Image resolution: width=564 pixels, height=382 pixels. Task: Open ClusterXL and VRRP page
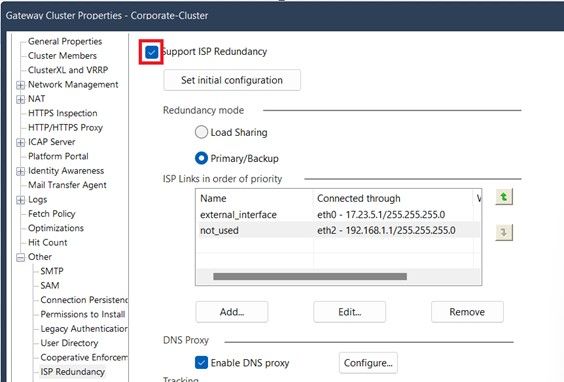(68, 70)
